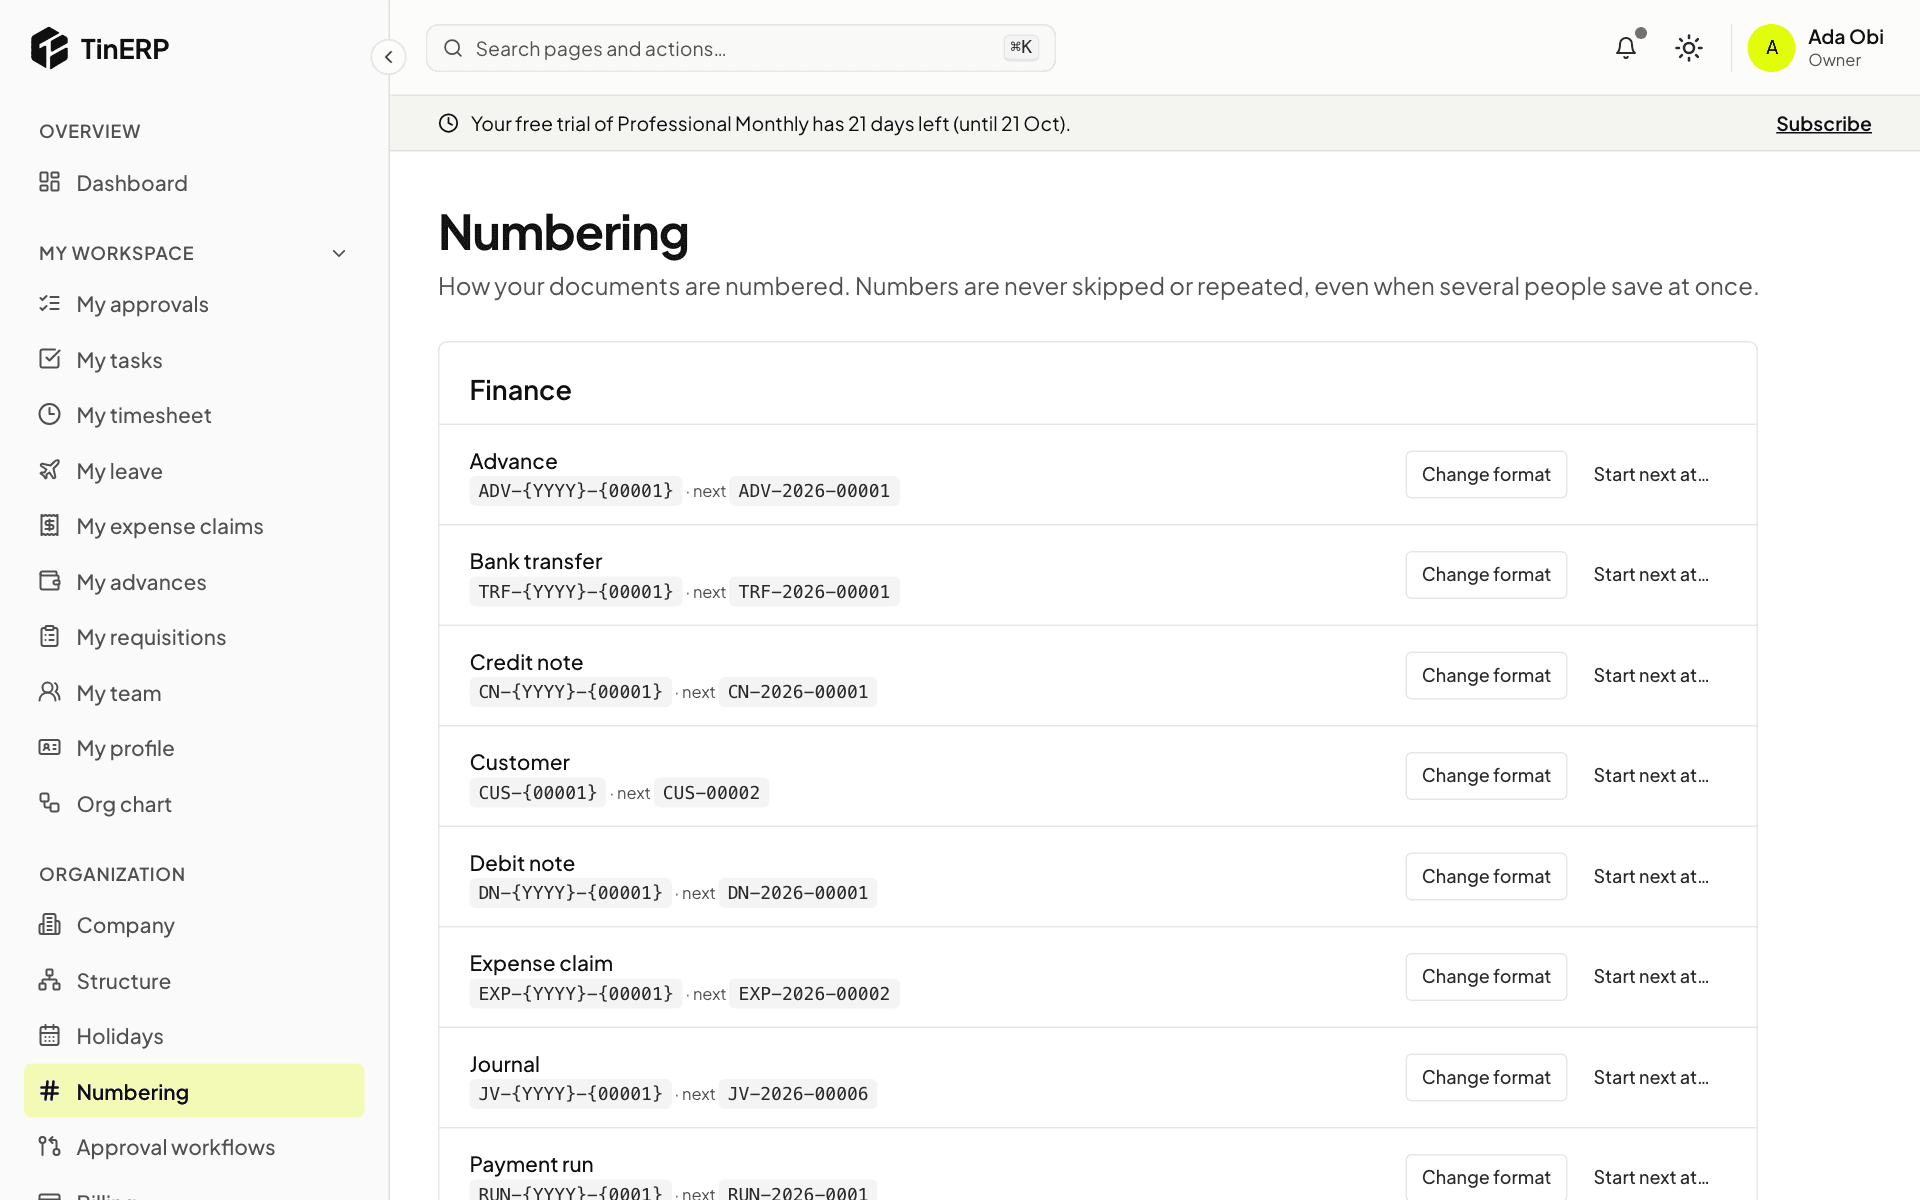Viewport: 1920px width, 1200px height.
Task: Open the notifications bell
Action: 1626,48
